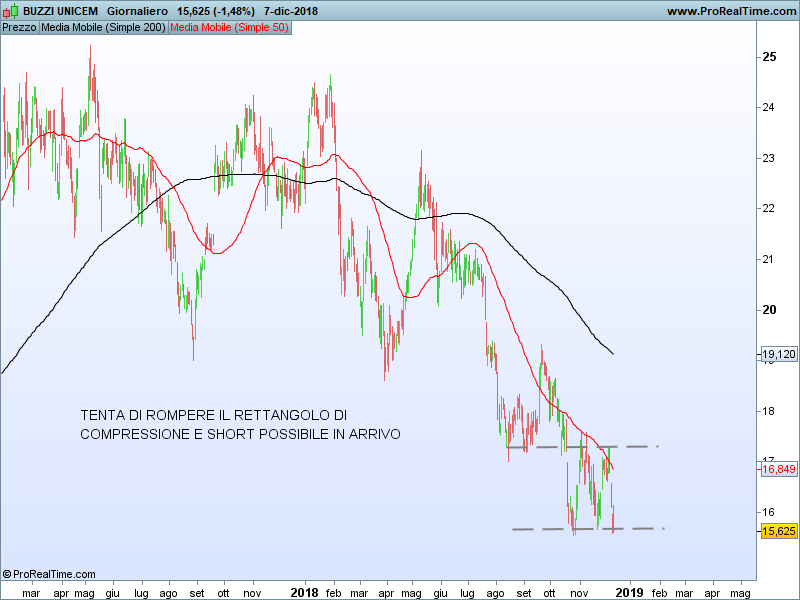Click the 7-dic-2018 date in header
The width and height of the screenshot is (800, 600).
(291, 11)
